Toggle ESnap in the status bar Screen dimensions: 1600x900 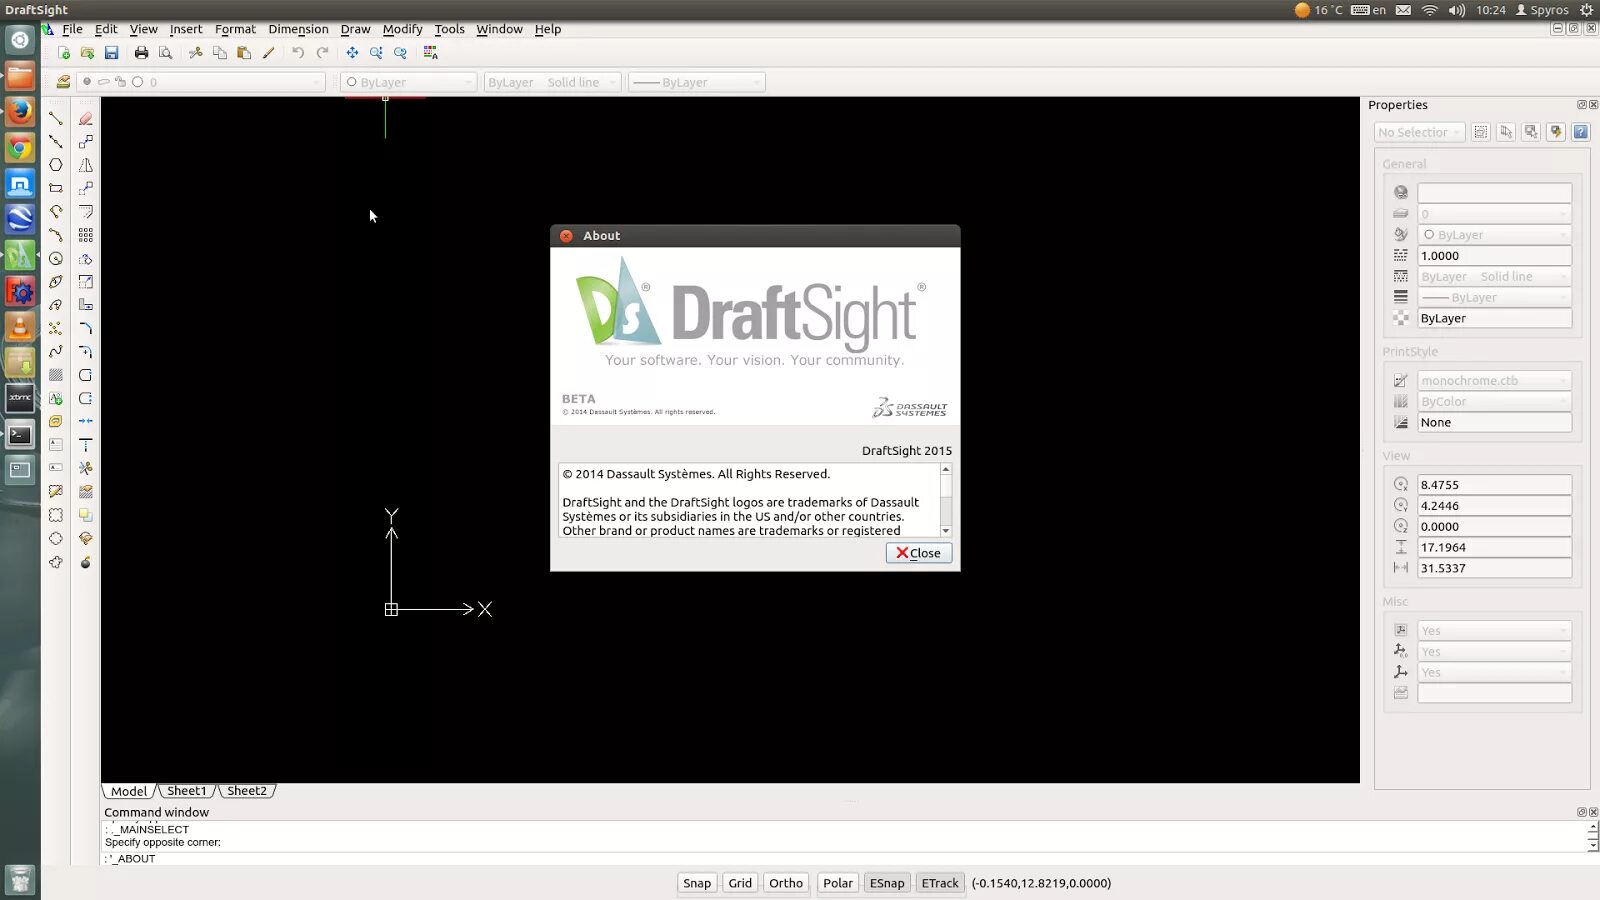(887, 883)
